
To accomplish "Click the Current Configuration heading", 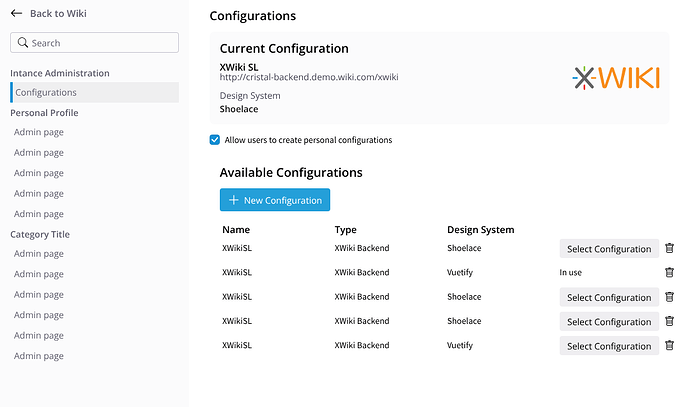I will 284,48.
